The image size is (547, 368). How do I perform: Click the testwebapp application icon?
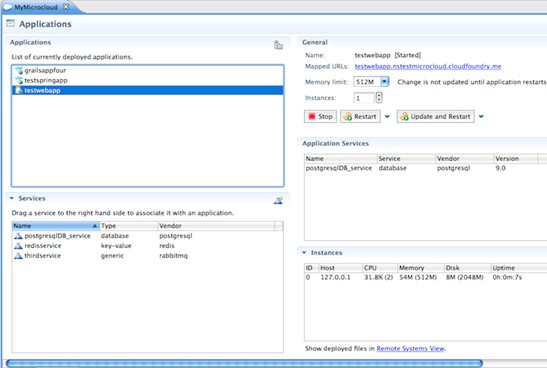(19, 91)
